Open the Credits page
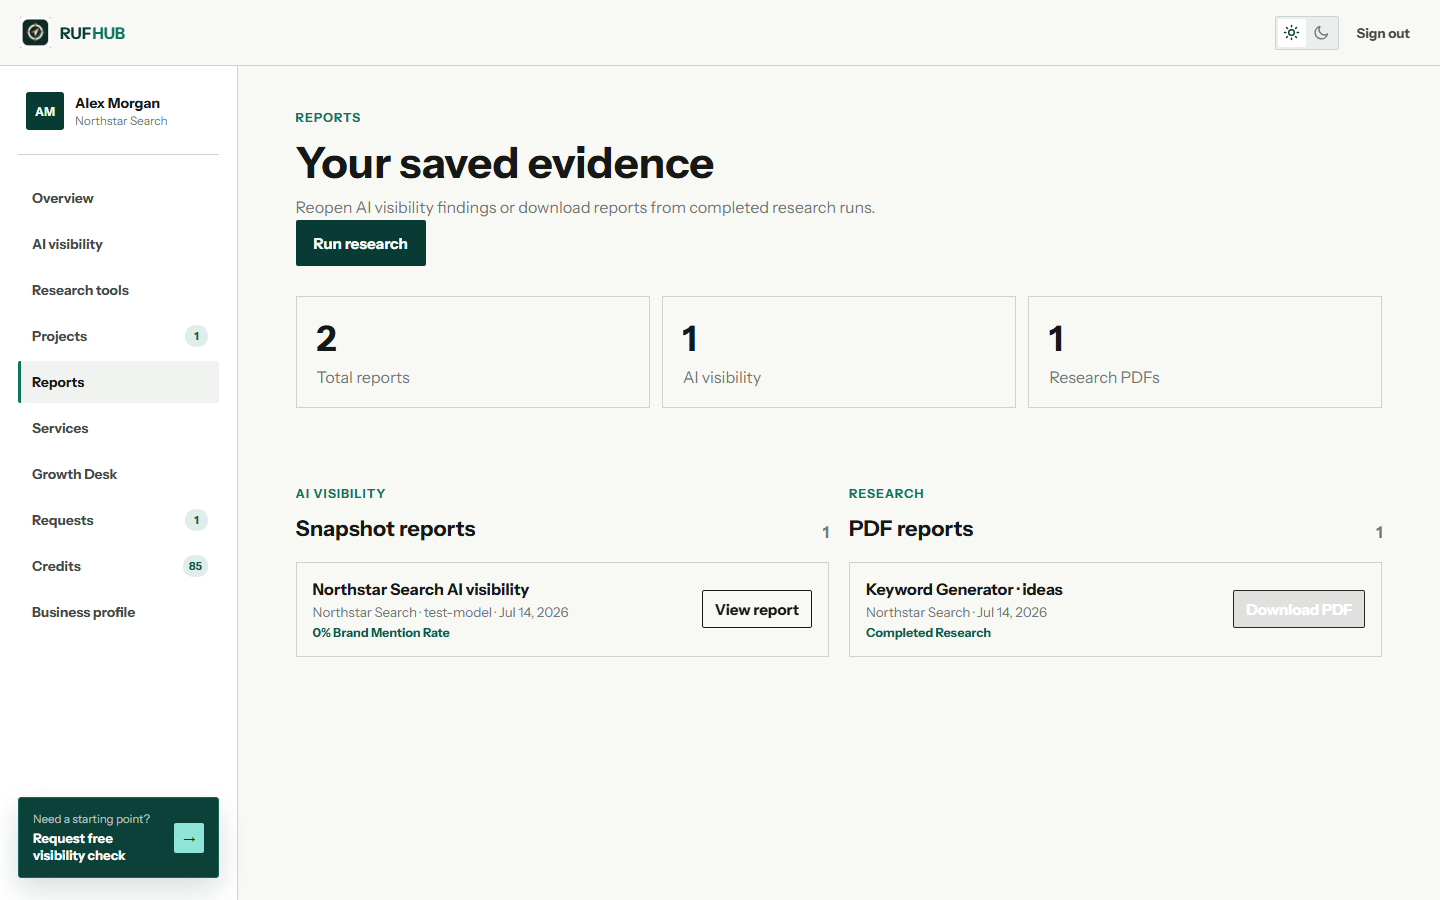Viewport: 1440px width, 900px height. tap(118, 566)
